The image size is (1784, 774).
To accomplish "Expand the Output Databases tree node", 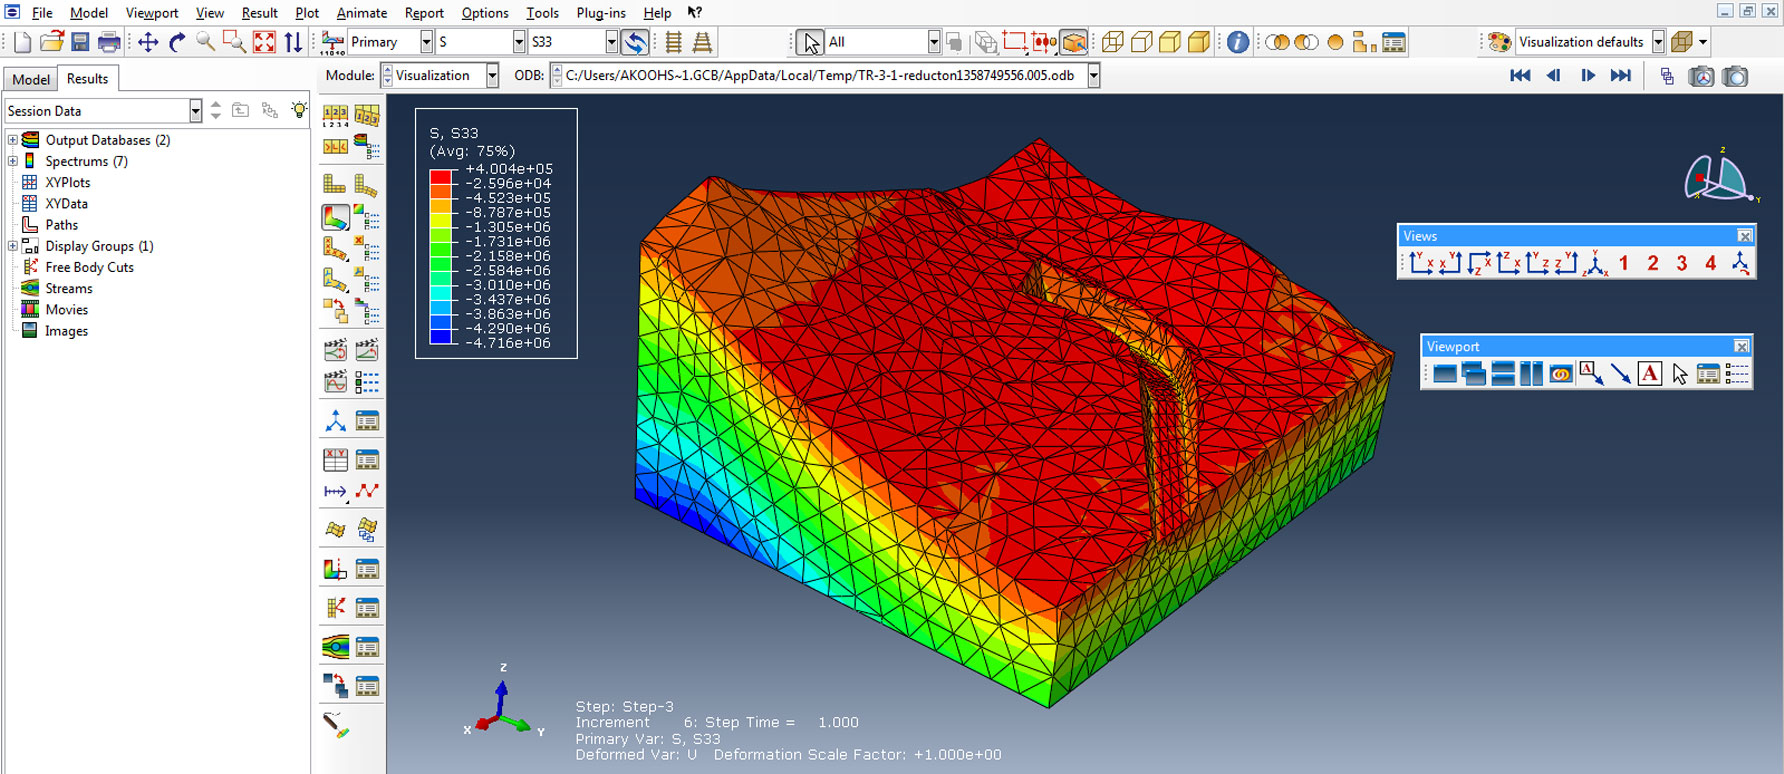I will pos(13,140).
